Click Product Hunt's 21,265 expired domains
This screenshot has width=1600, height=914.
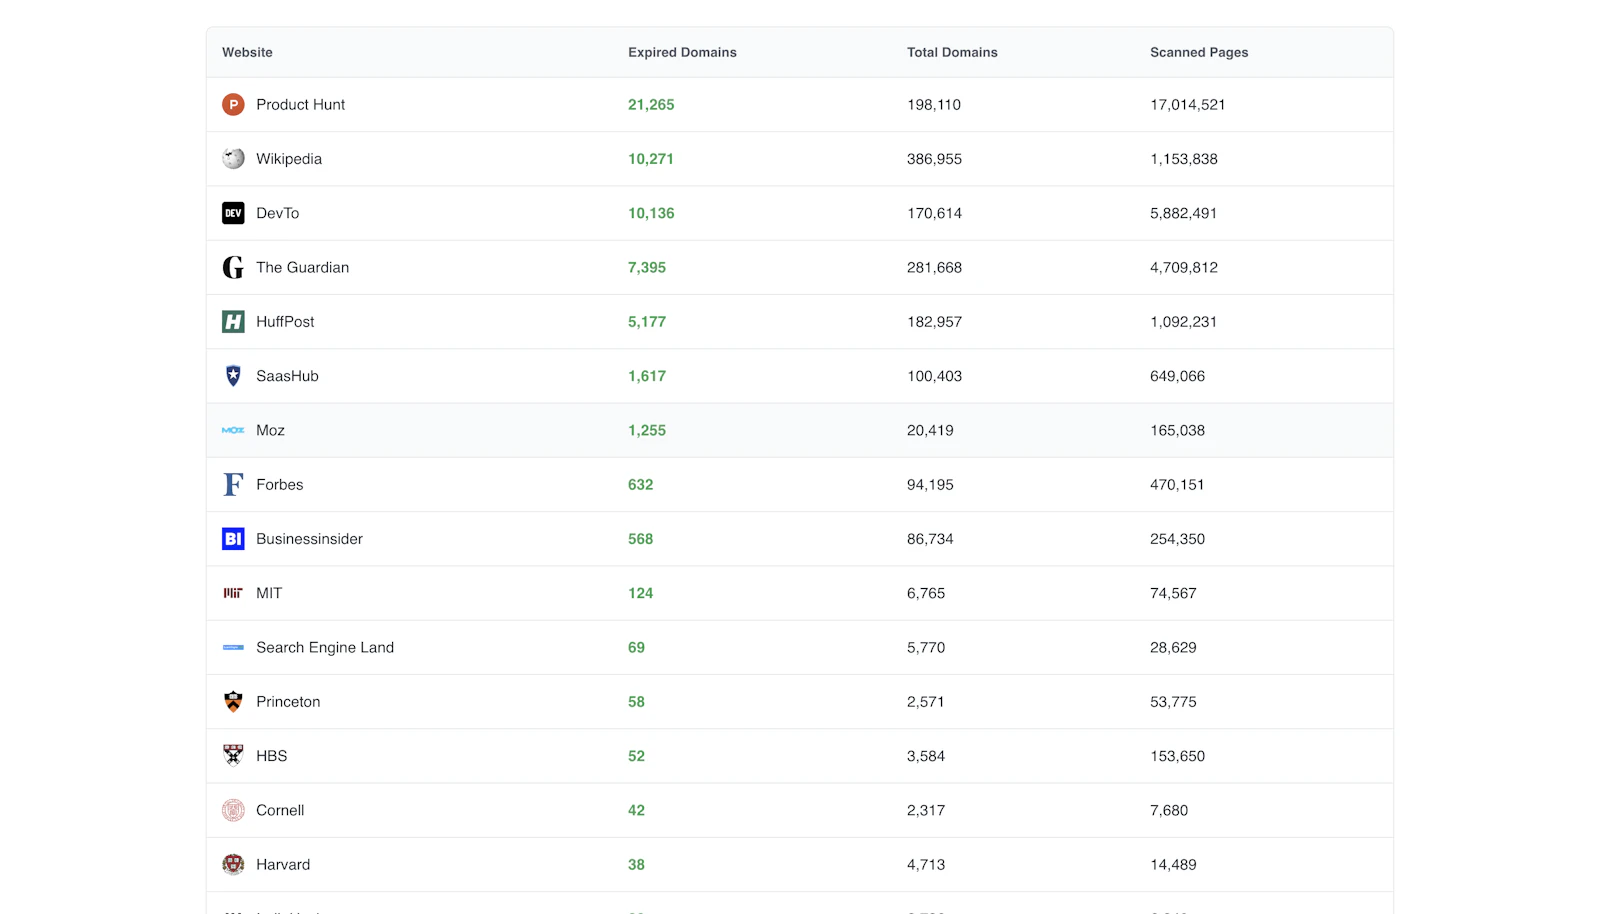click(651, 104)
